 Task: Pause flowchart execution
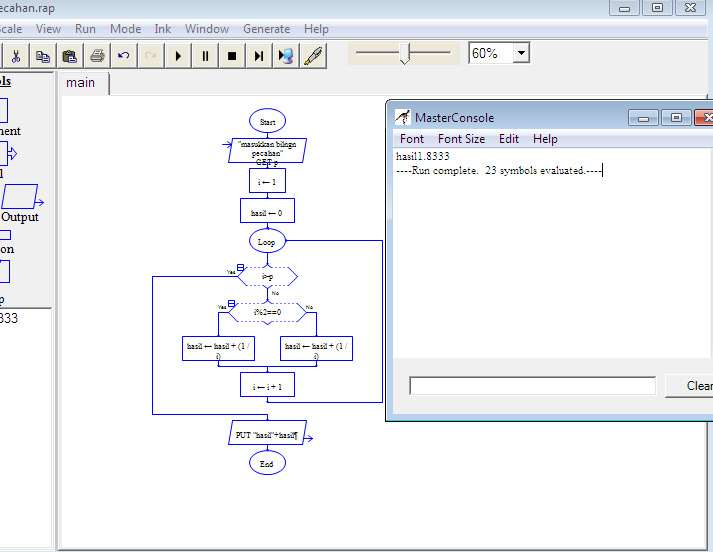(x=205, y=56)
